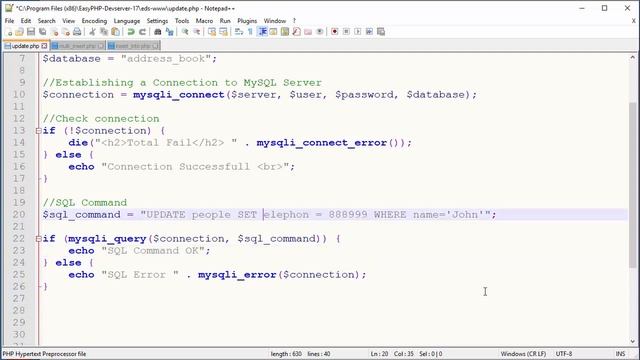Open the Run menu
640x360 pixels.
[x=225, y=21]
